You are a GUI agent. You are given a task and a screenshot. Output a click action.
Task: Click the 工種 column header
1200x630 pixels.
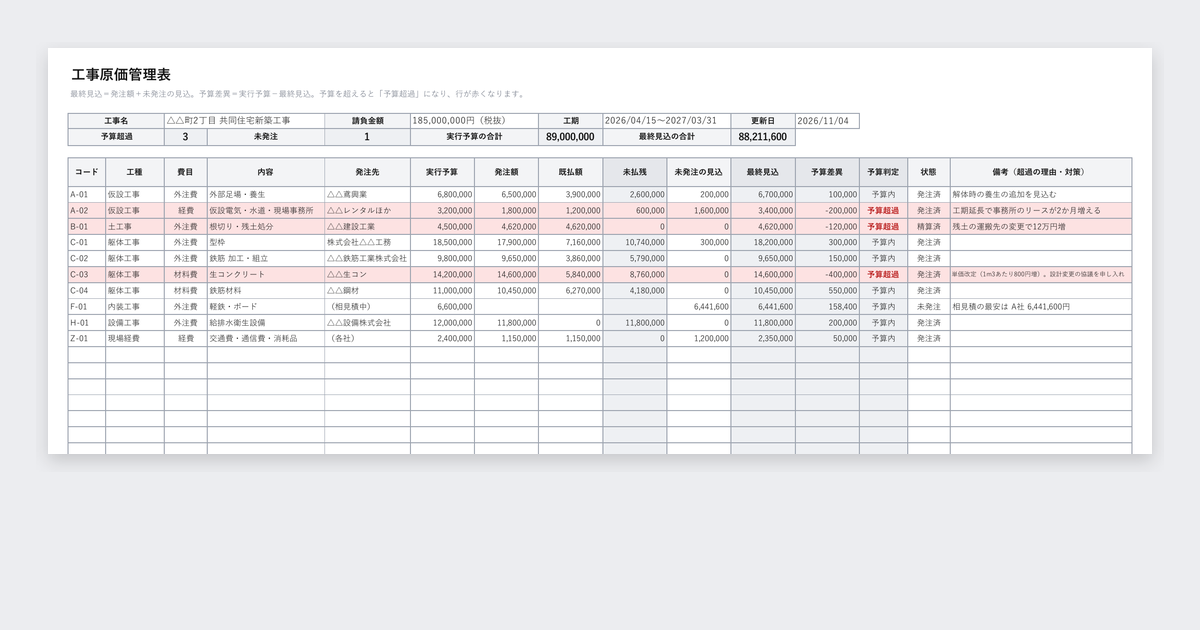click(x=135, y=172)
